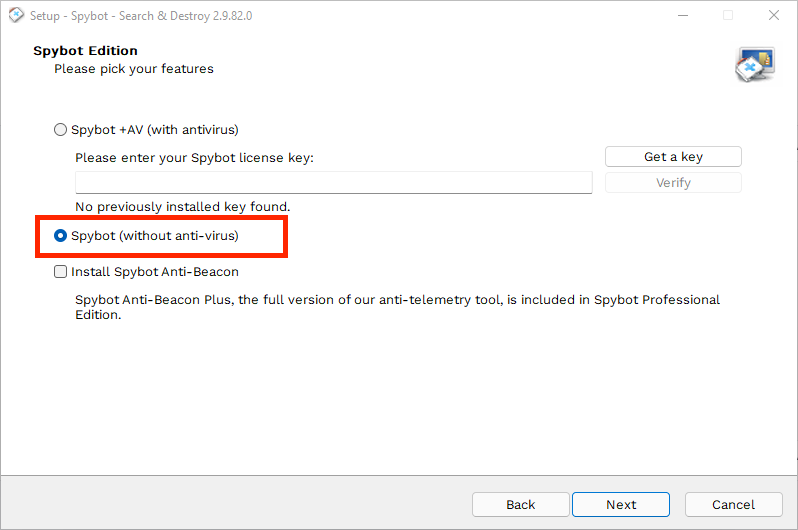Cancel the Spybot installation
This screenshot has height=530, width=798.
coord(733,505)
